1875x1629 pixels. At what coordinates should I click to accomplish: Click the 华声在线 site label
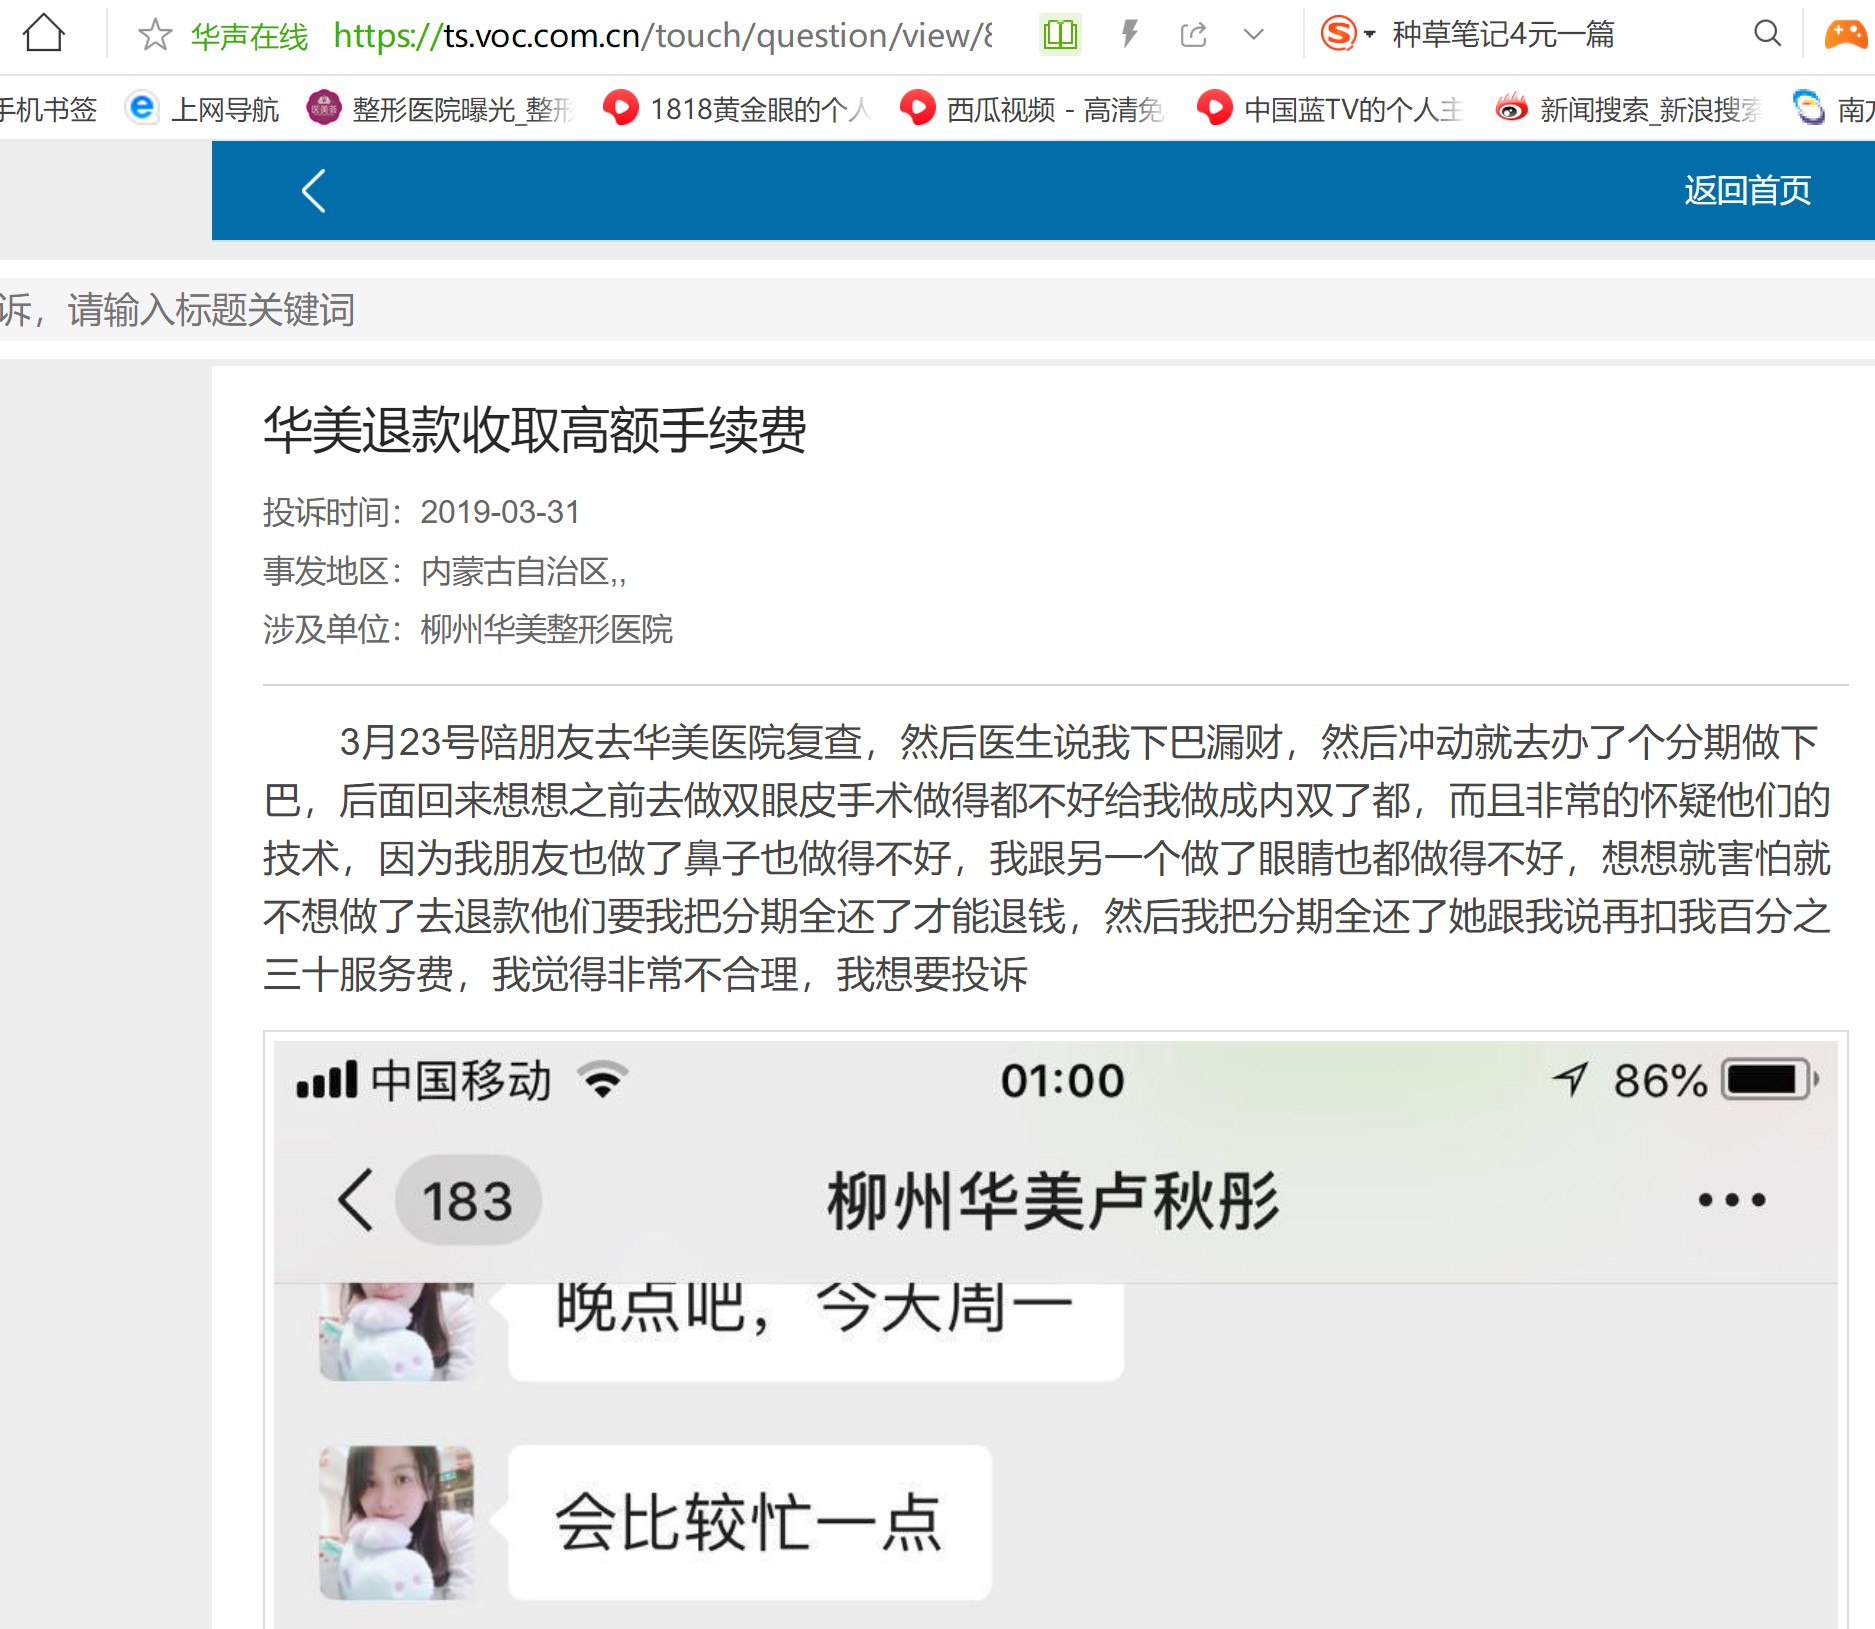249,37
